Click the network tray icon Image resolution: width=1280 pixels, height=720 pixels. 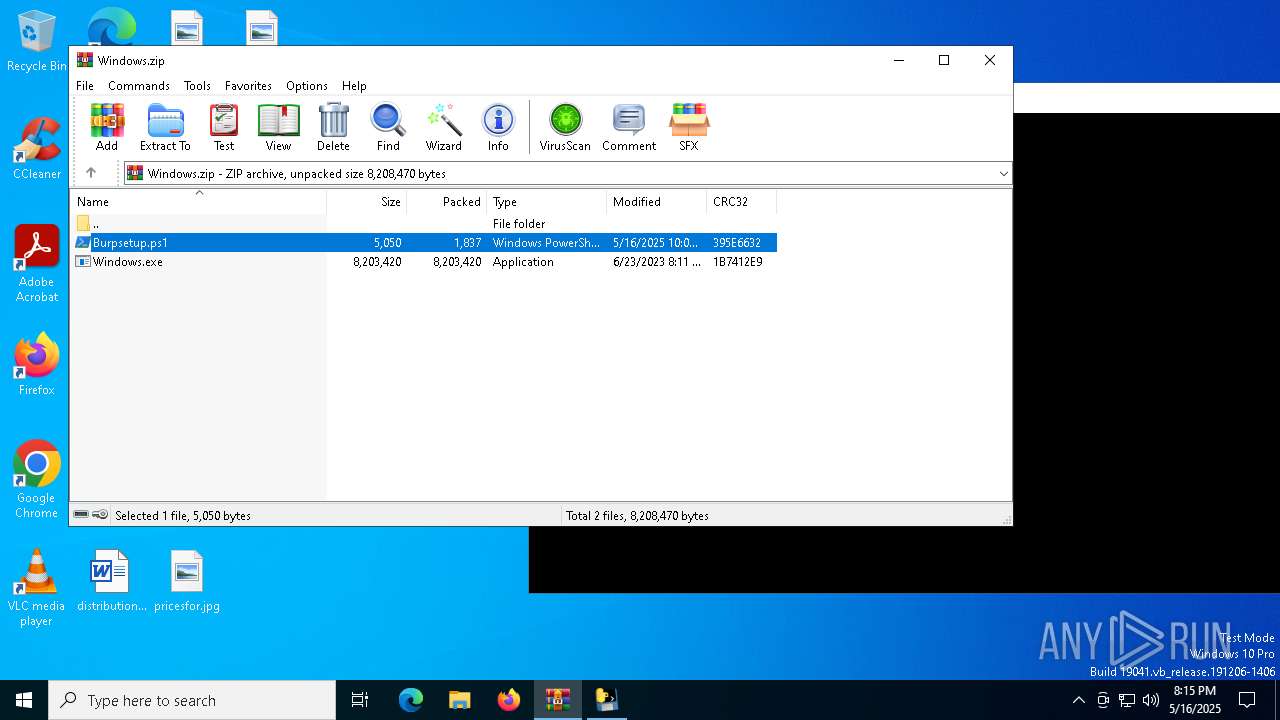coord(1126,700)
